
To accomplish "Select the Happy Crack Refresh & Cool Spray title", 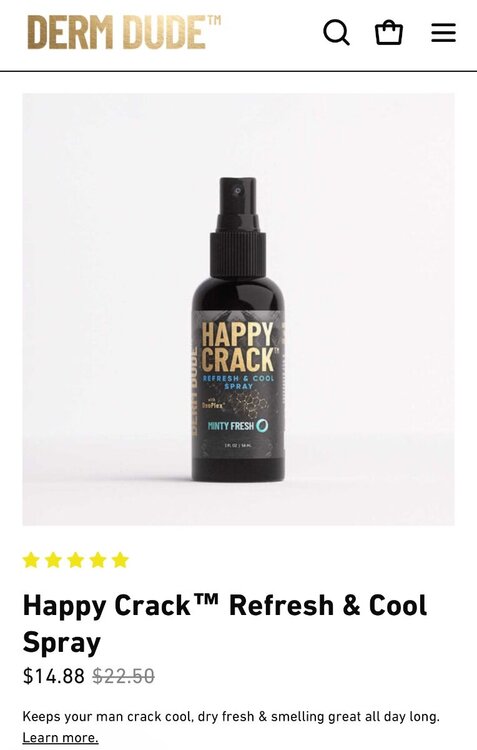I will [225, 623].
